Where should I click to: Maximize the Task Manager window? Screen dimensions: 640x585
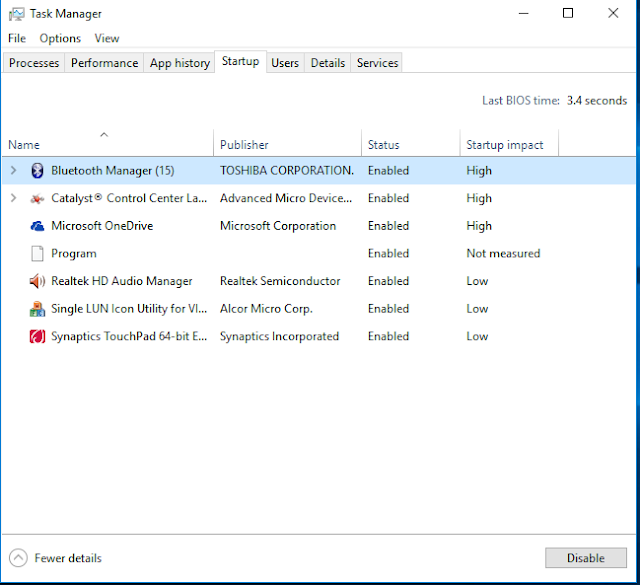point(568,13)
